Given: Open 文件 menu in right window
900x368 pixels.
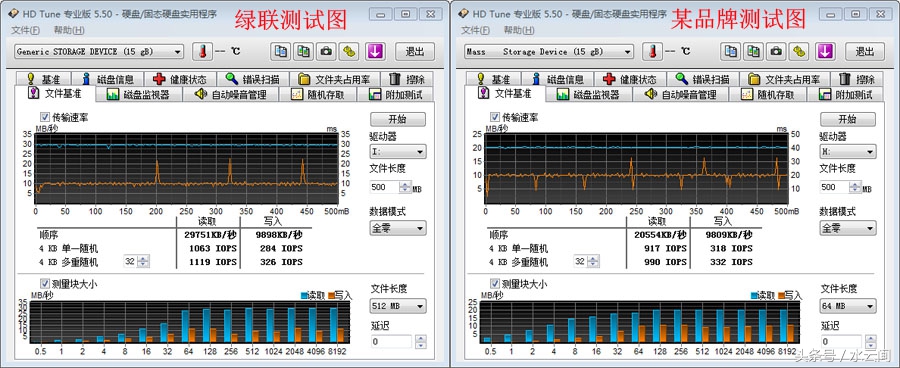Looking at the screenshot, I should (x=475, y=30).
